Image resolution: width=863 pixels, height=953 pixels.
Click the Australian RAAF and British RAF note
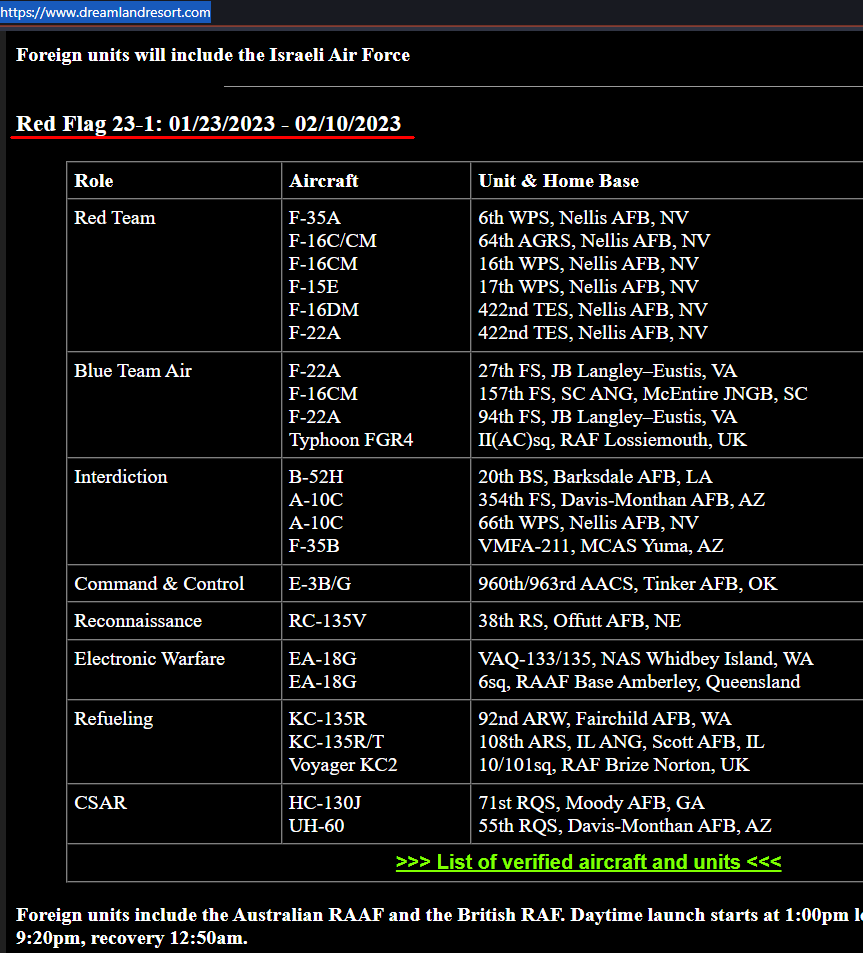(x=439, y=926)
